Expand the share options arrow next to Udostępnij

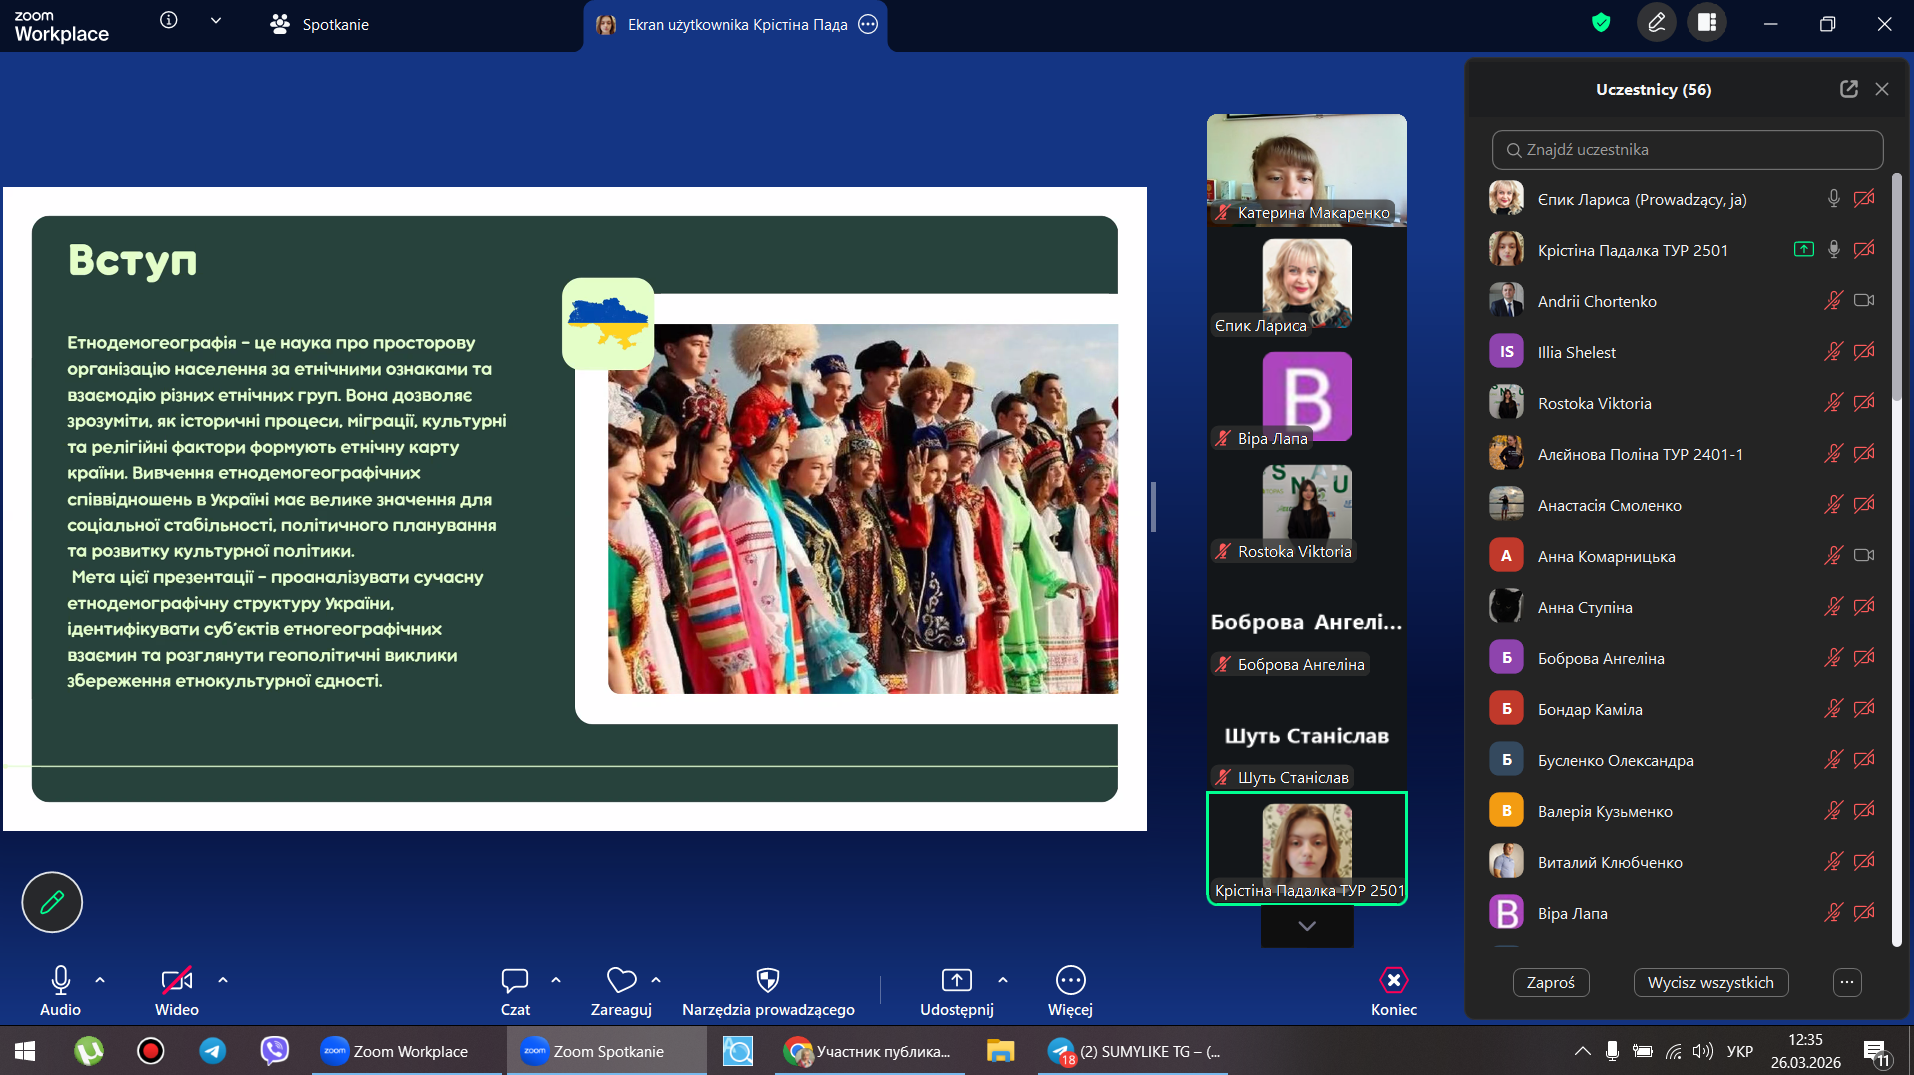click(x=1003, y=980)
